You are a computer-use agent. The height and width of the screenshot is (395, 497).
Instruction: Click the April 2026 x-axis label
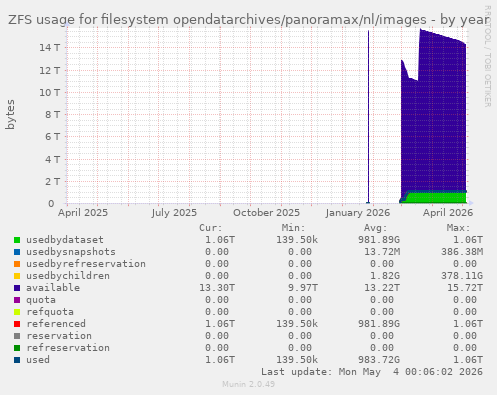point(448,213)
